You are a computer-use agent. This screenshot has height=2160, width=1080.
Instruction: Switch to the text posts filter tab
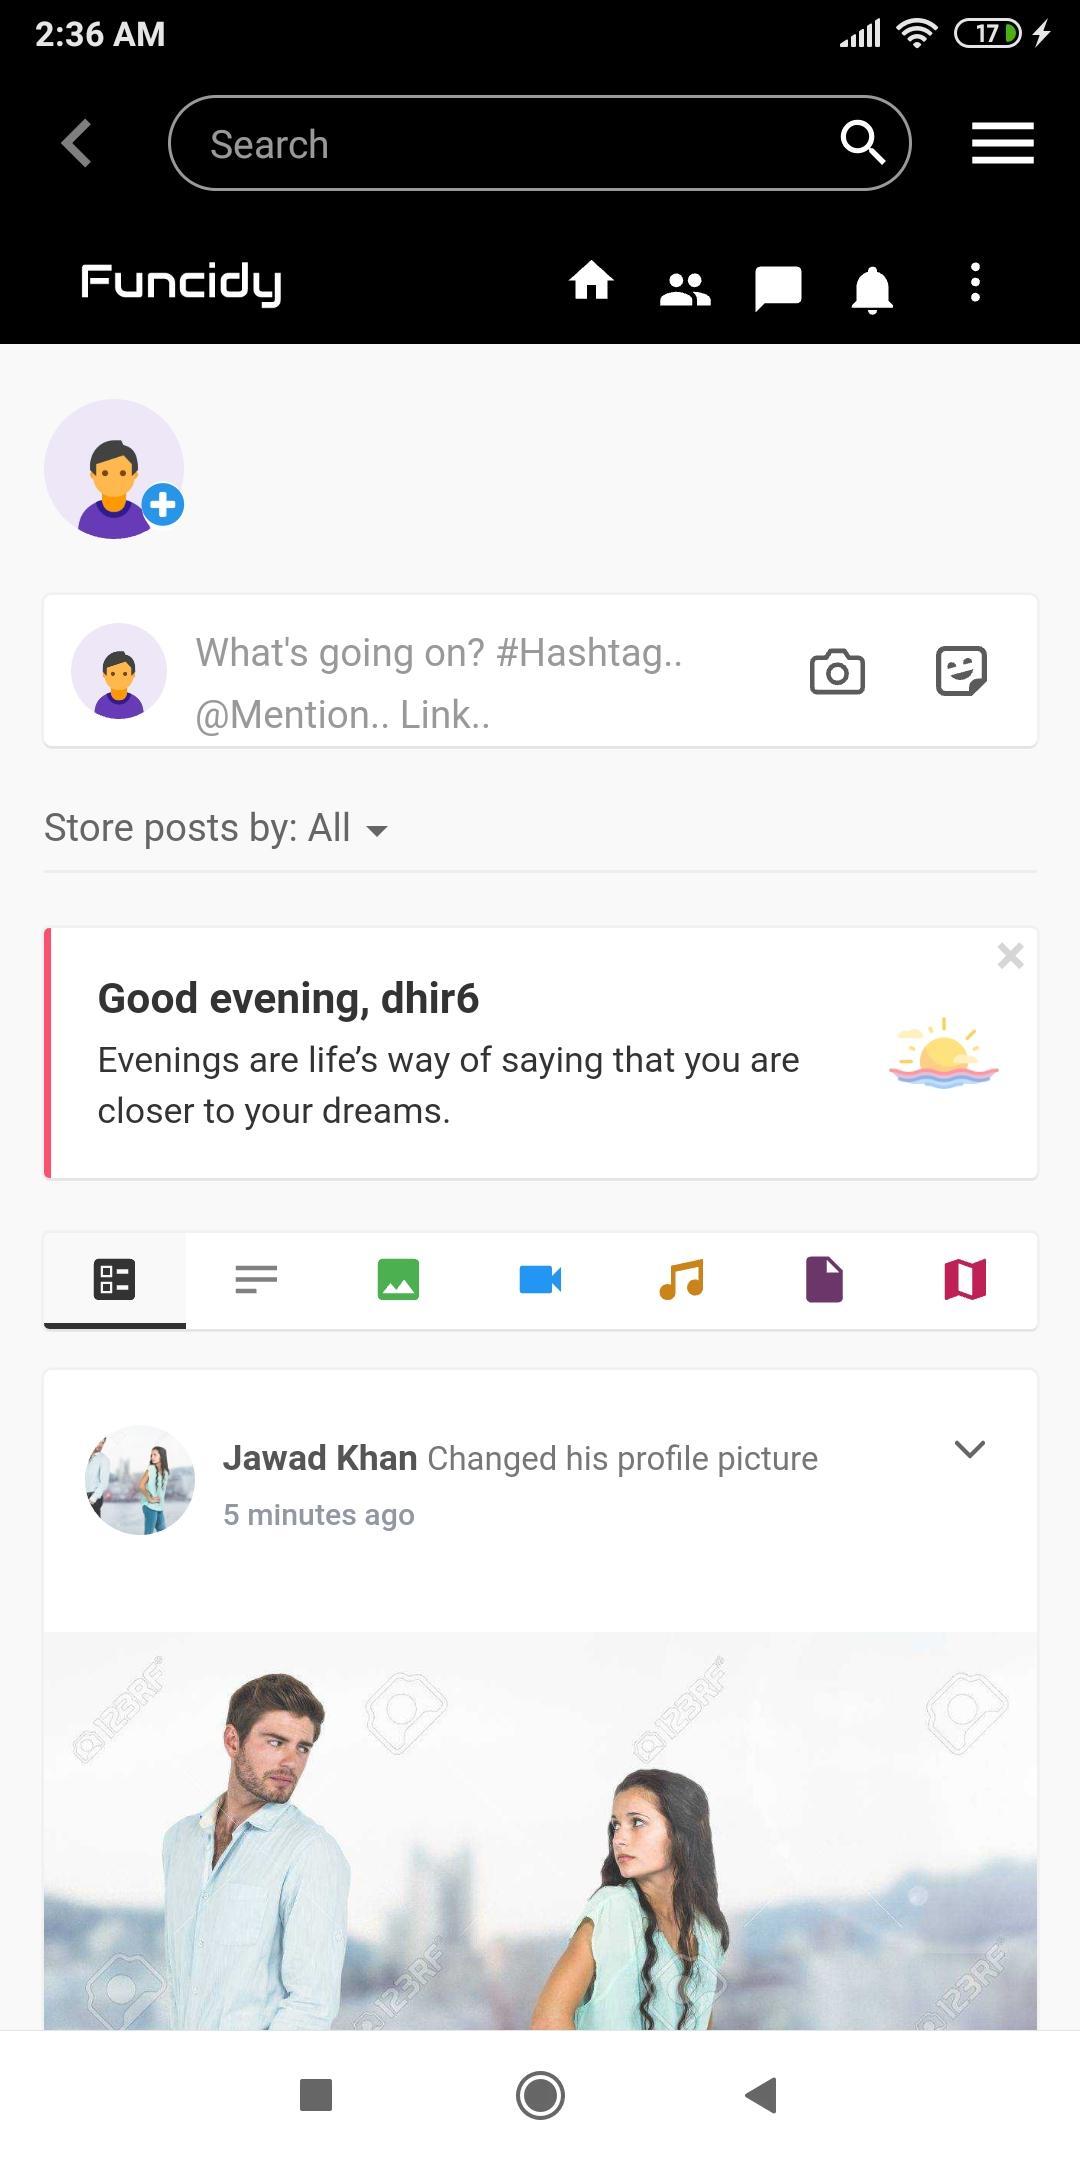click(x=256, y=1280)
